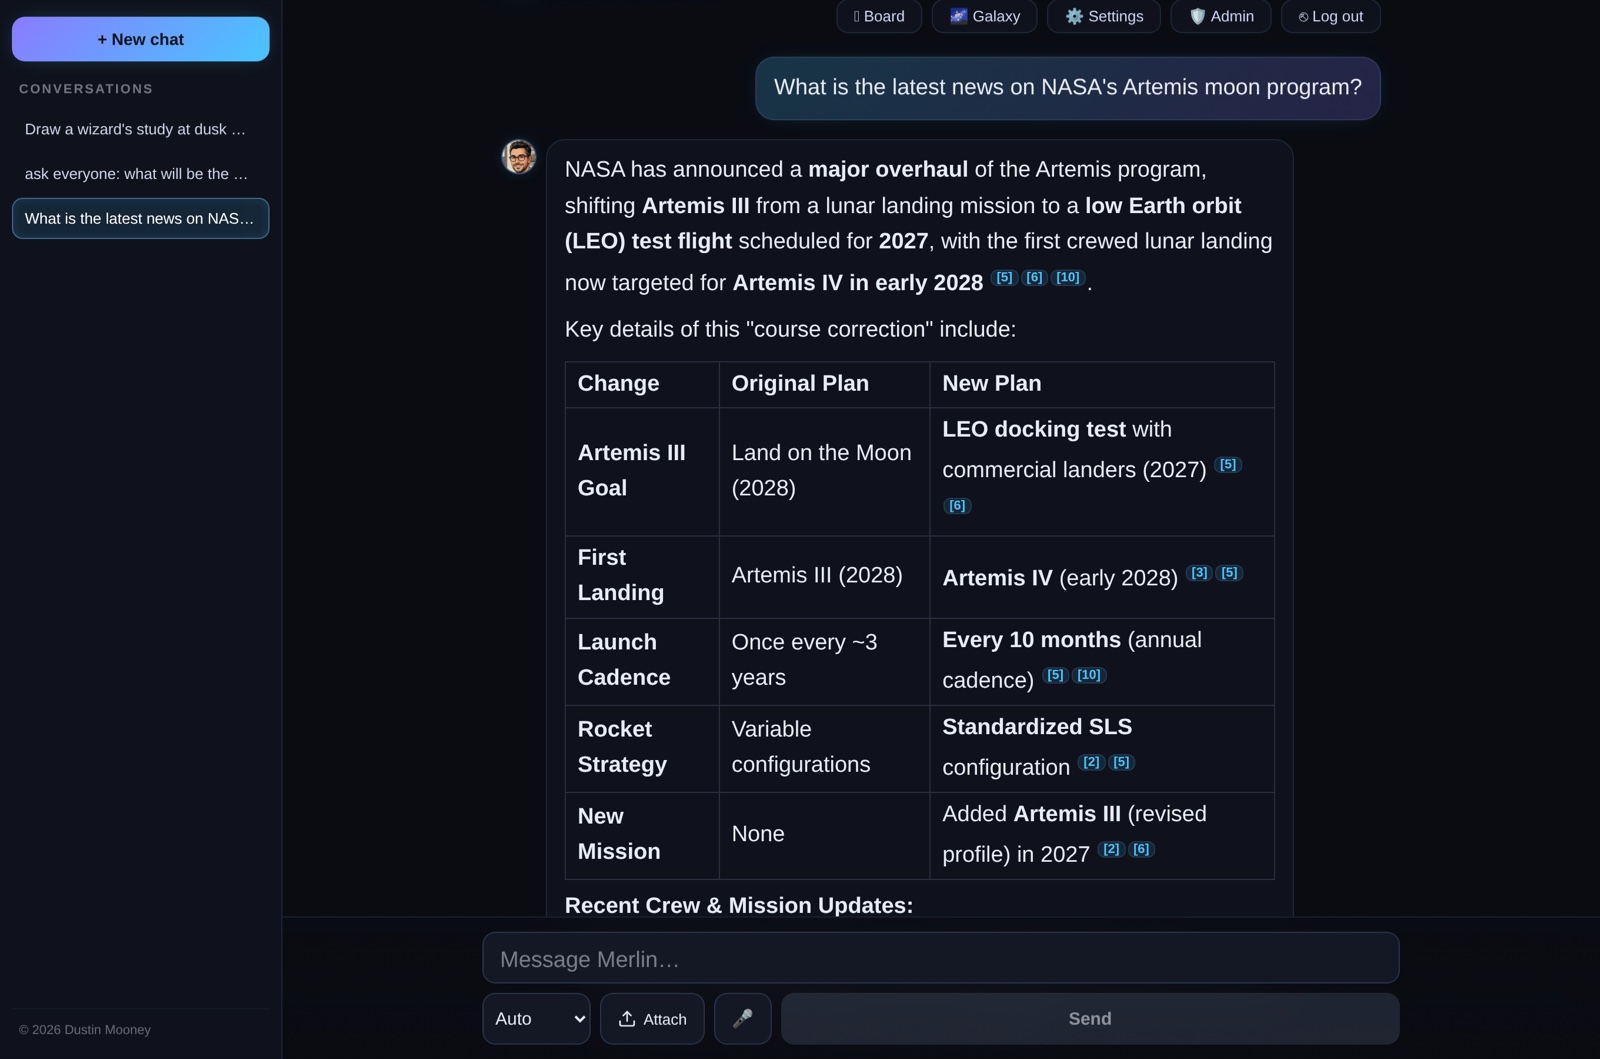Click the 'CONVERSATIONS' sidebar heading
The width and height of the screenshot is (1600, 1059).
tap(86, 88)
